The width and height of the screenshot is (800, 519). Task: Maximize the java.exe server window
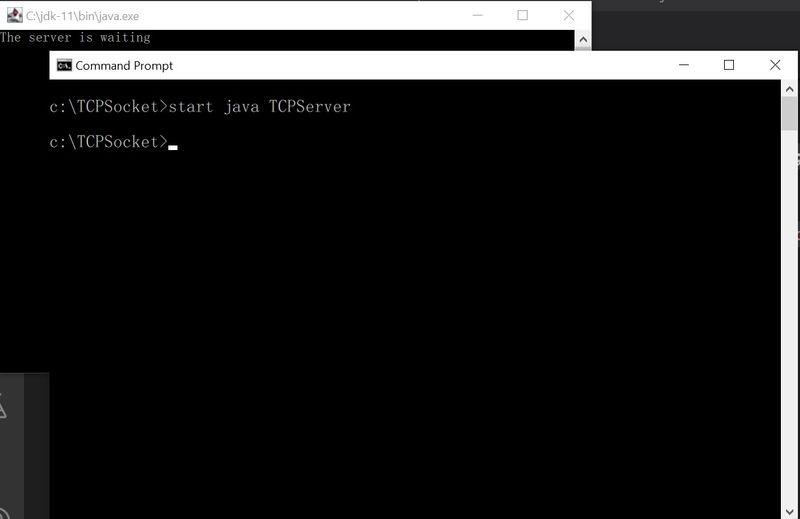[x=523, y=15]
